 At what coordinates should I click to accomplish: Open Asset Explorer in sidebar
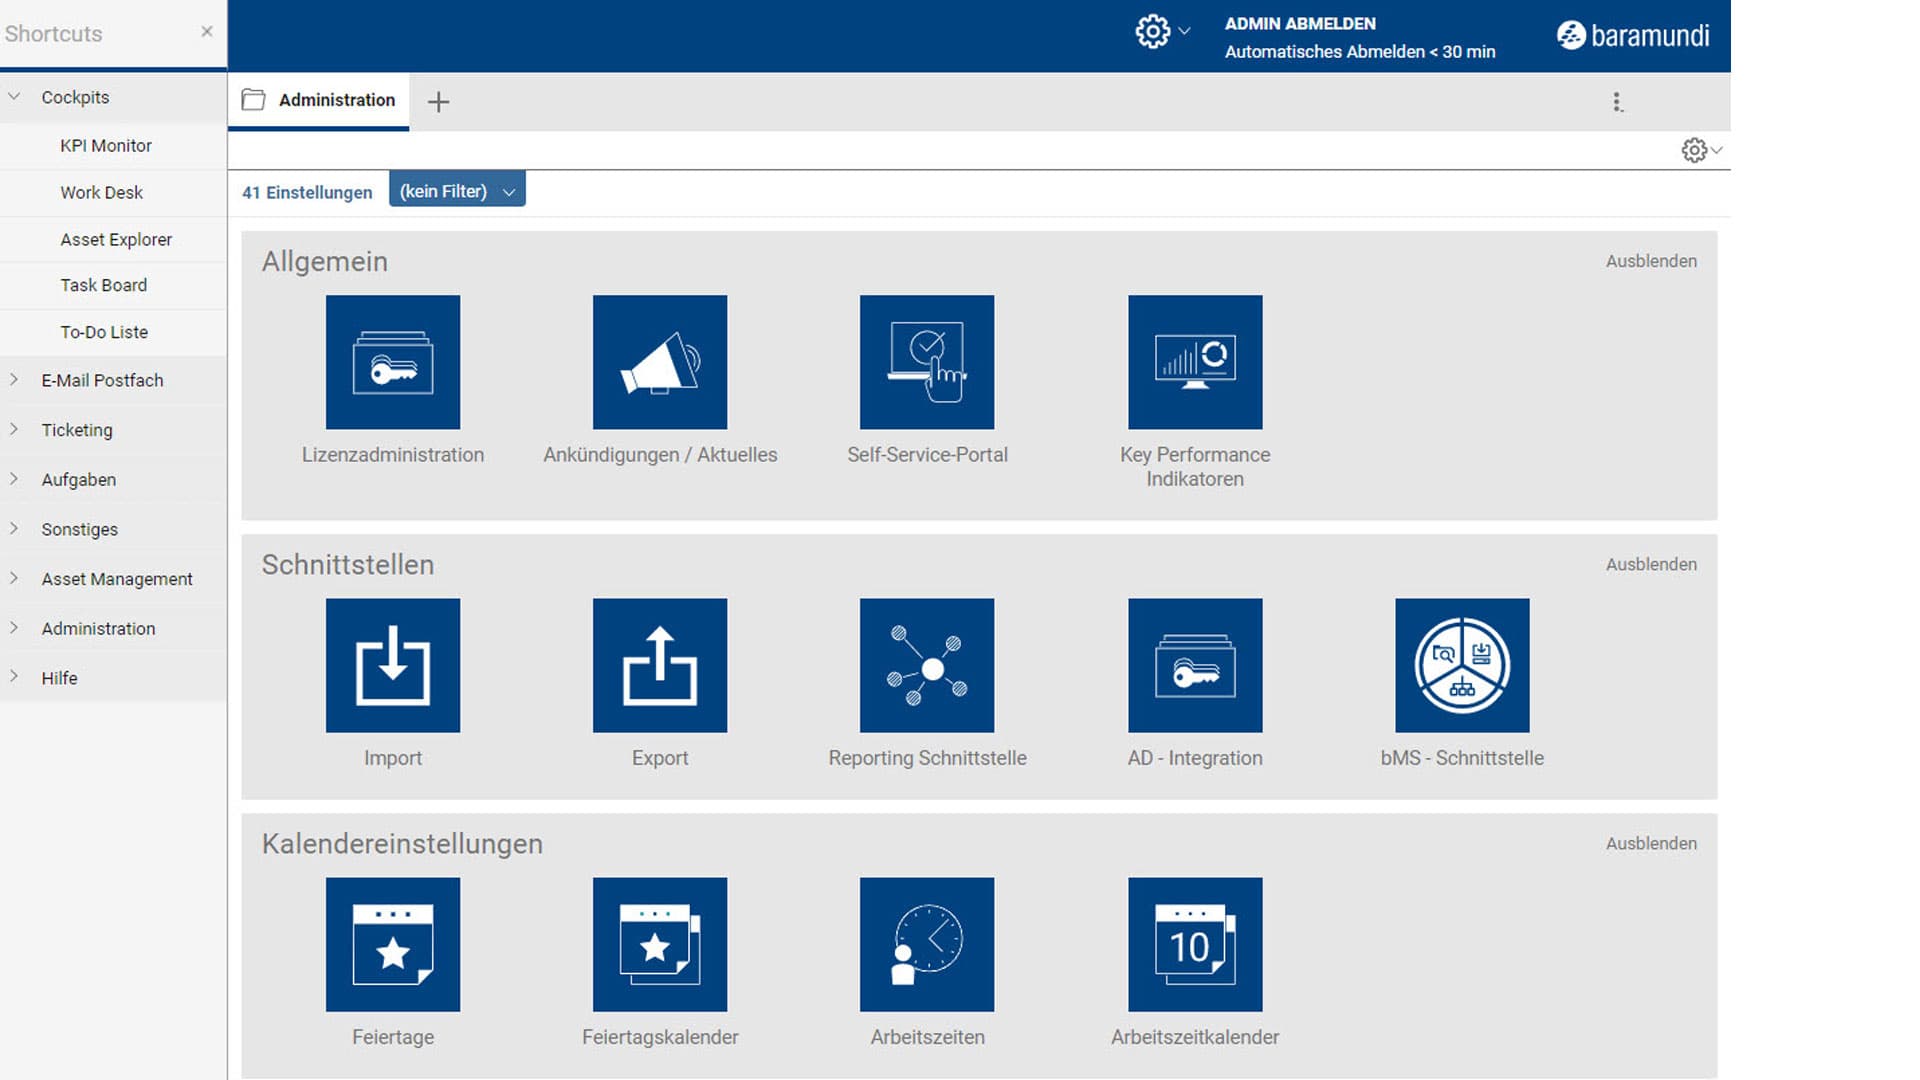(116, 239)
